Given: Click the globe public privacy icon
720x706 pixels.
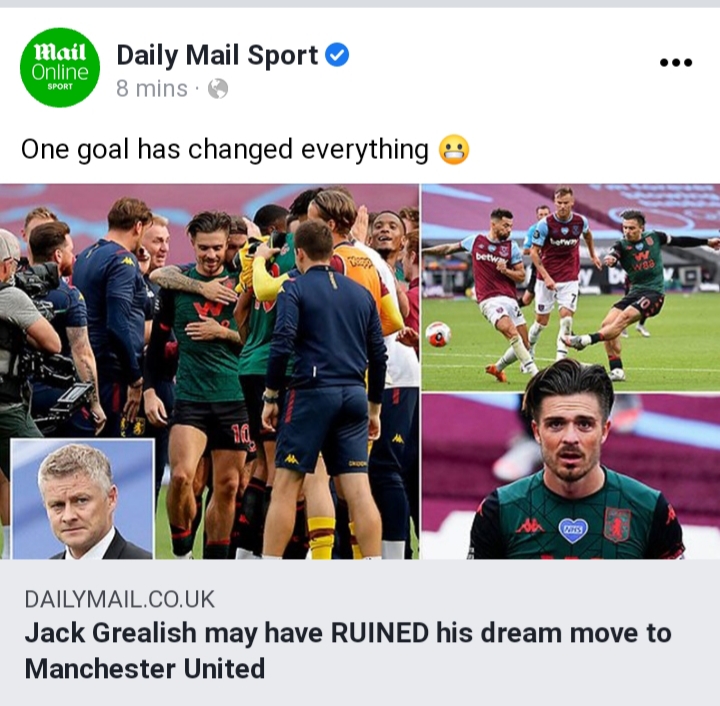Looking at the screenshot, I should tap(218, 89).
